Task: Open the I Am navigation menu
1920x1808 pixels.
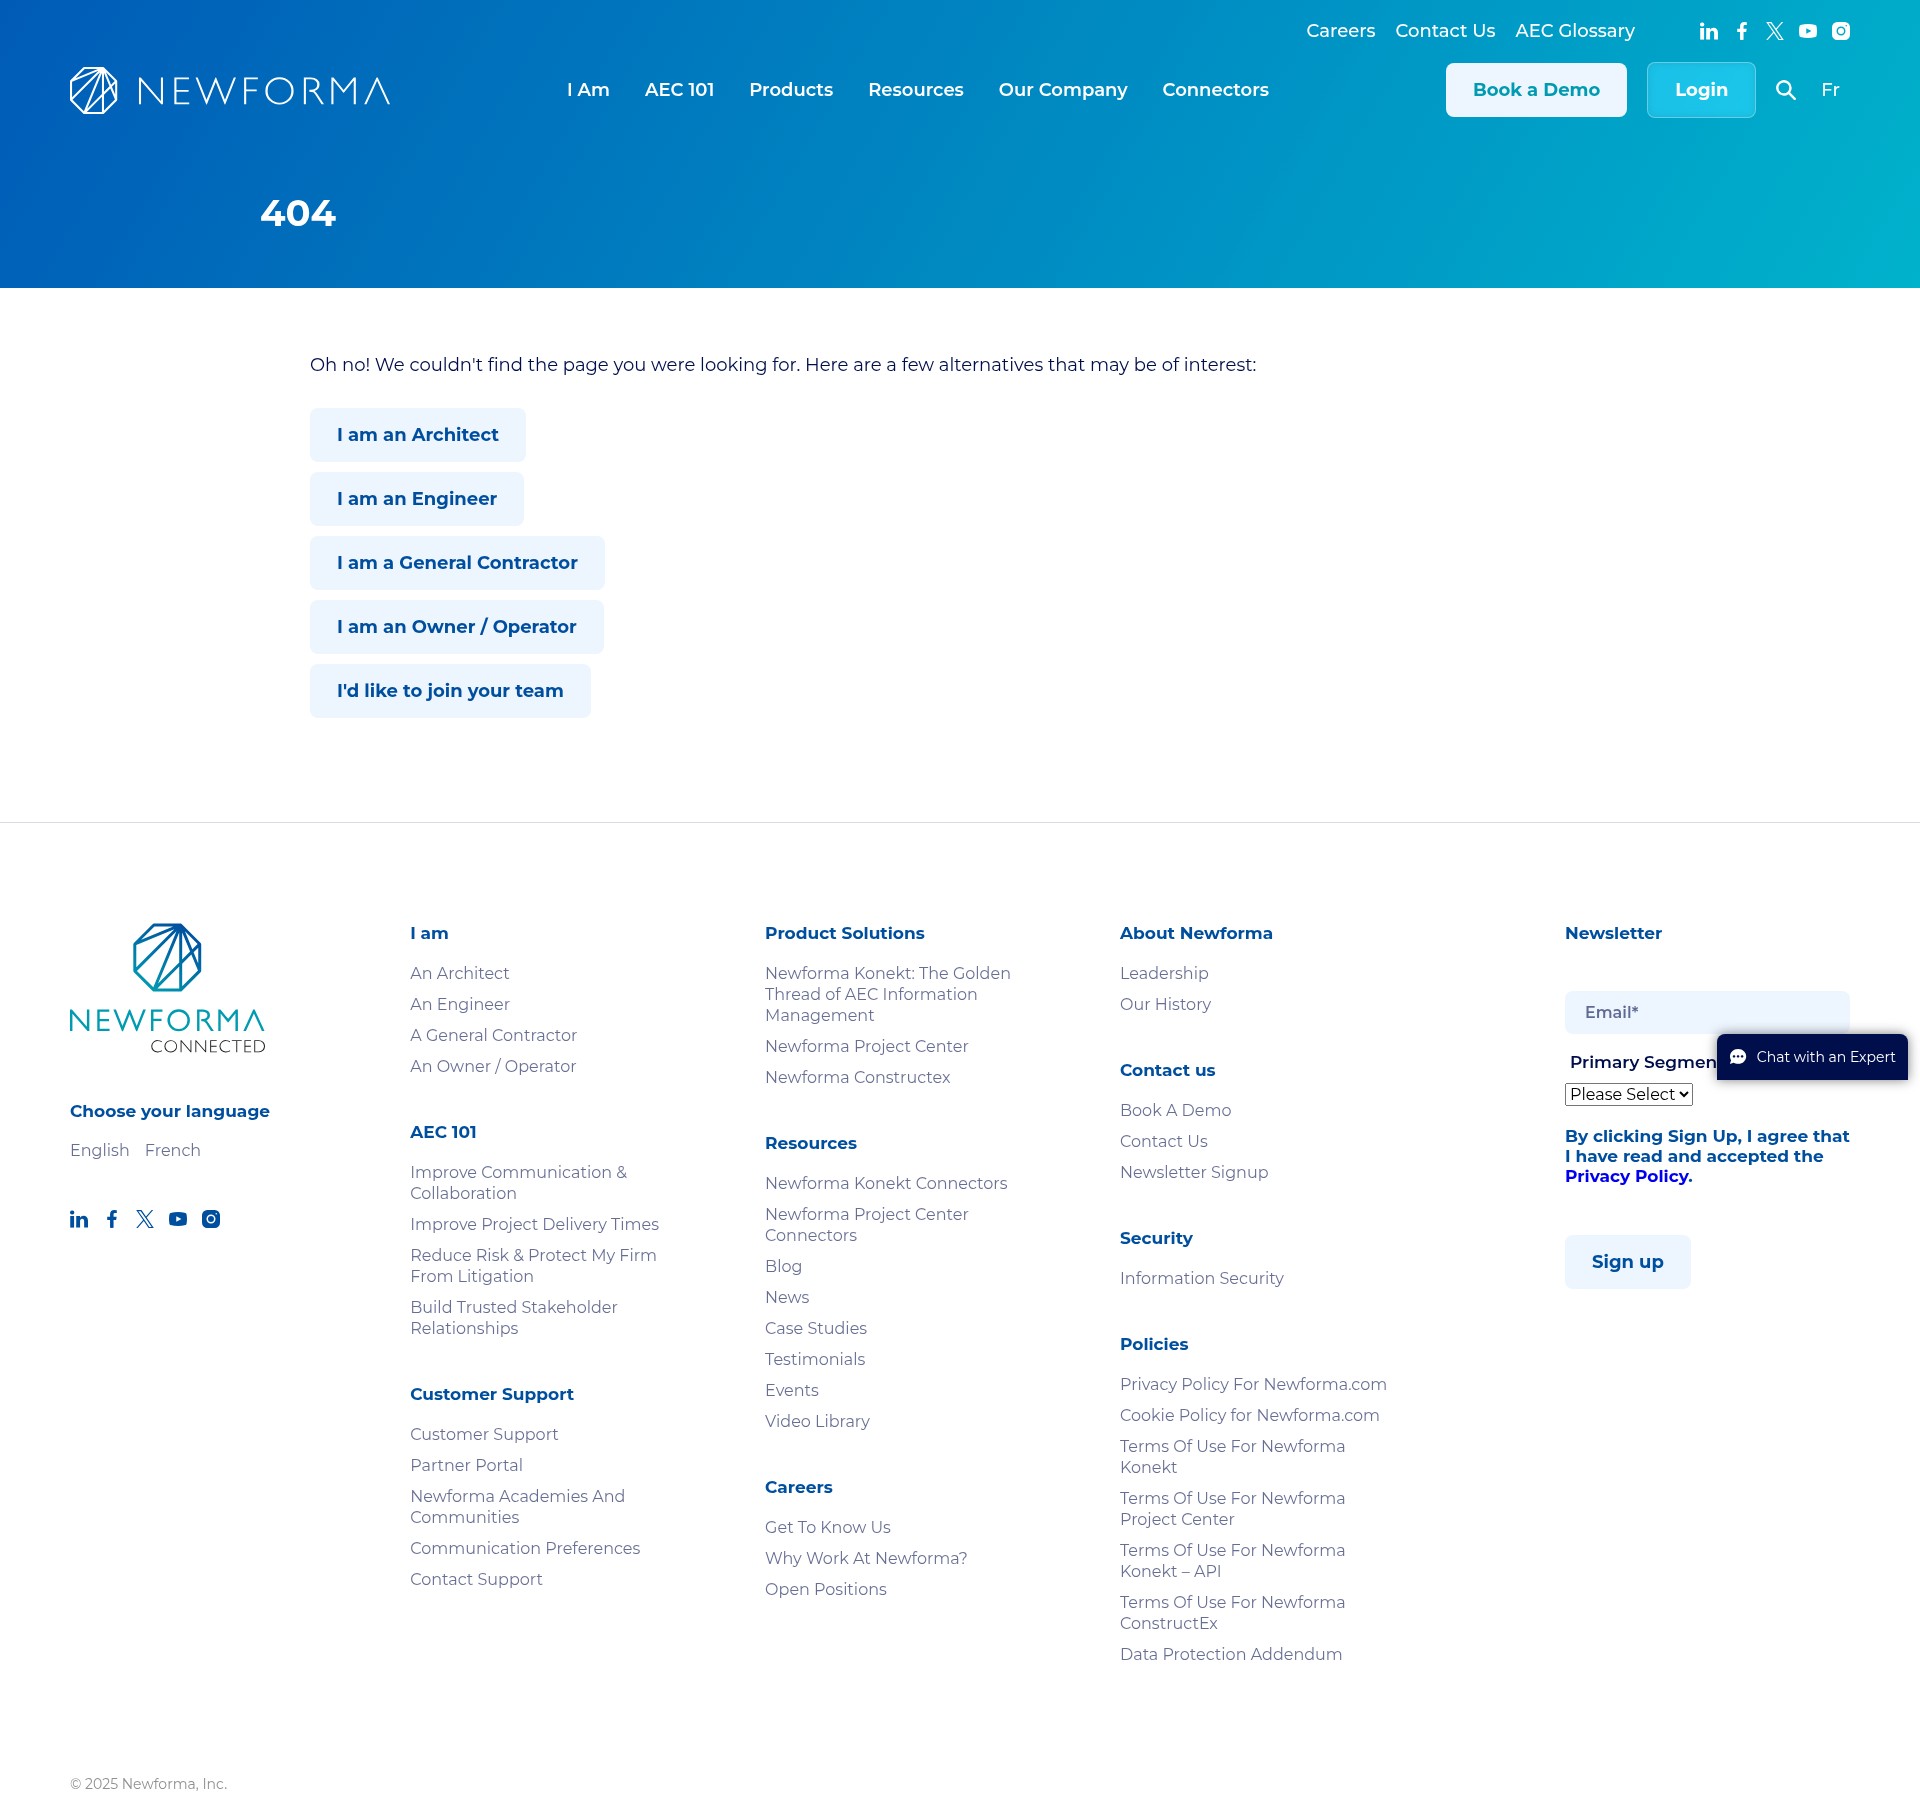Action: tap(588, 90)
